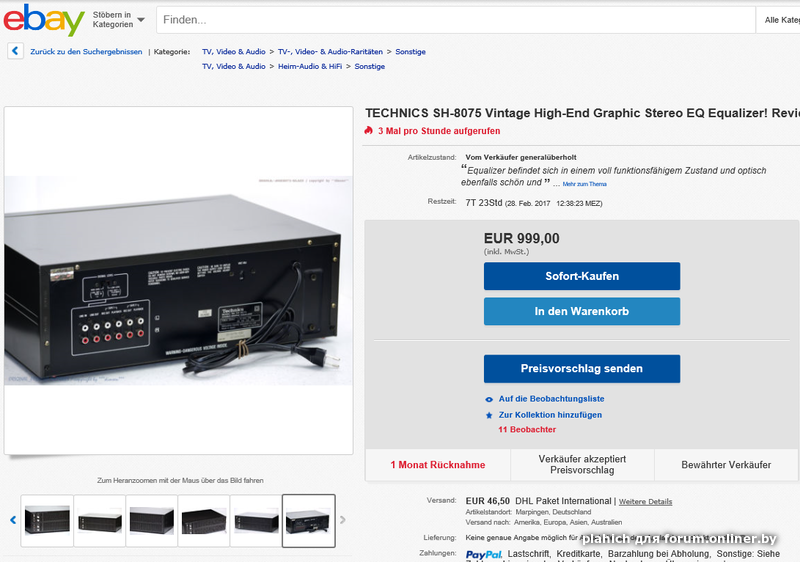800x562 pixels.
Task: Select the fifth equalizer thumbnail
Action: point(256,521)
